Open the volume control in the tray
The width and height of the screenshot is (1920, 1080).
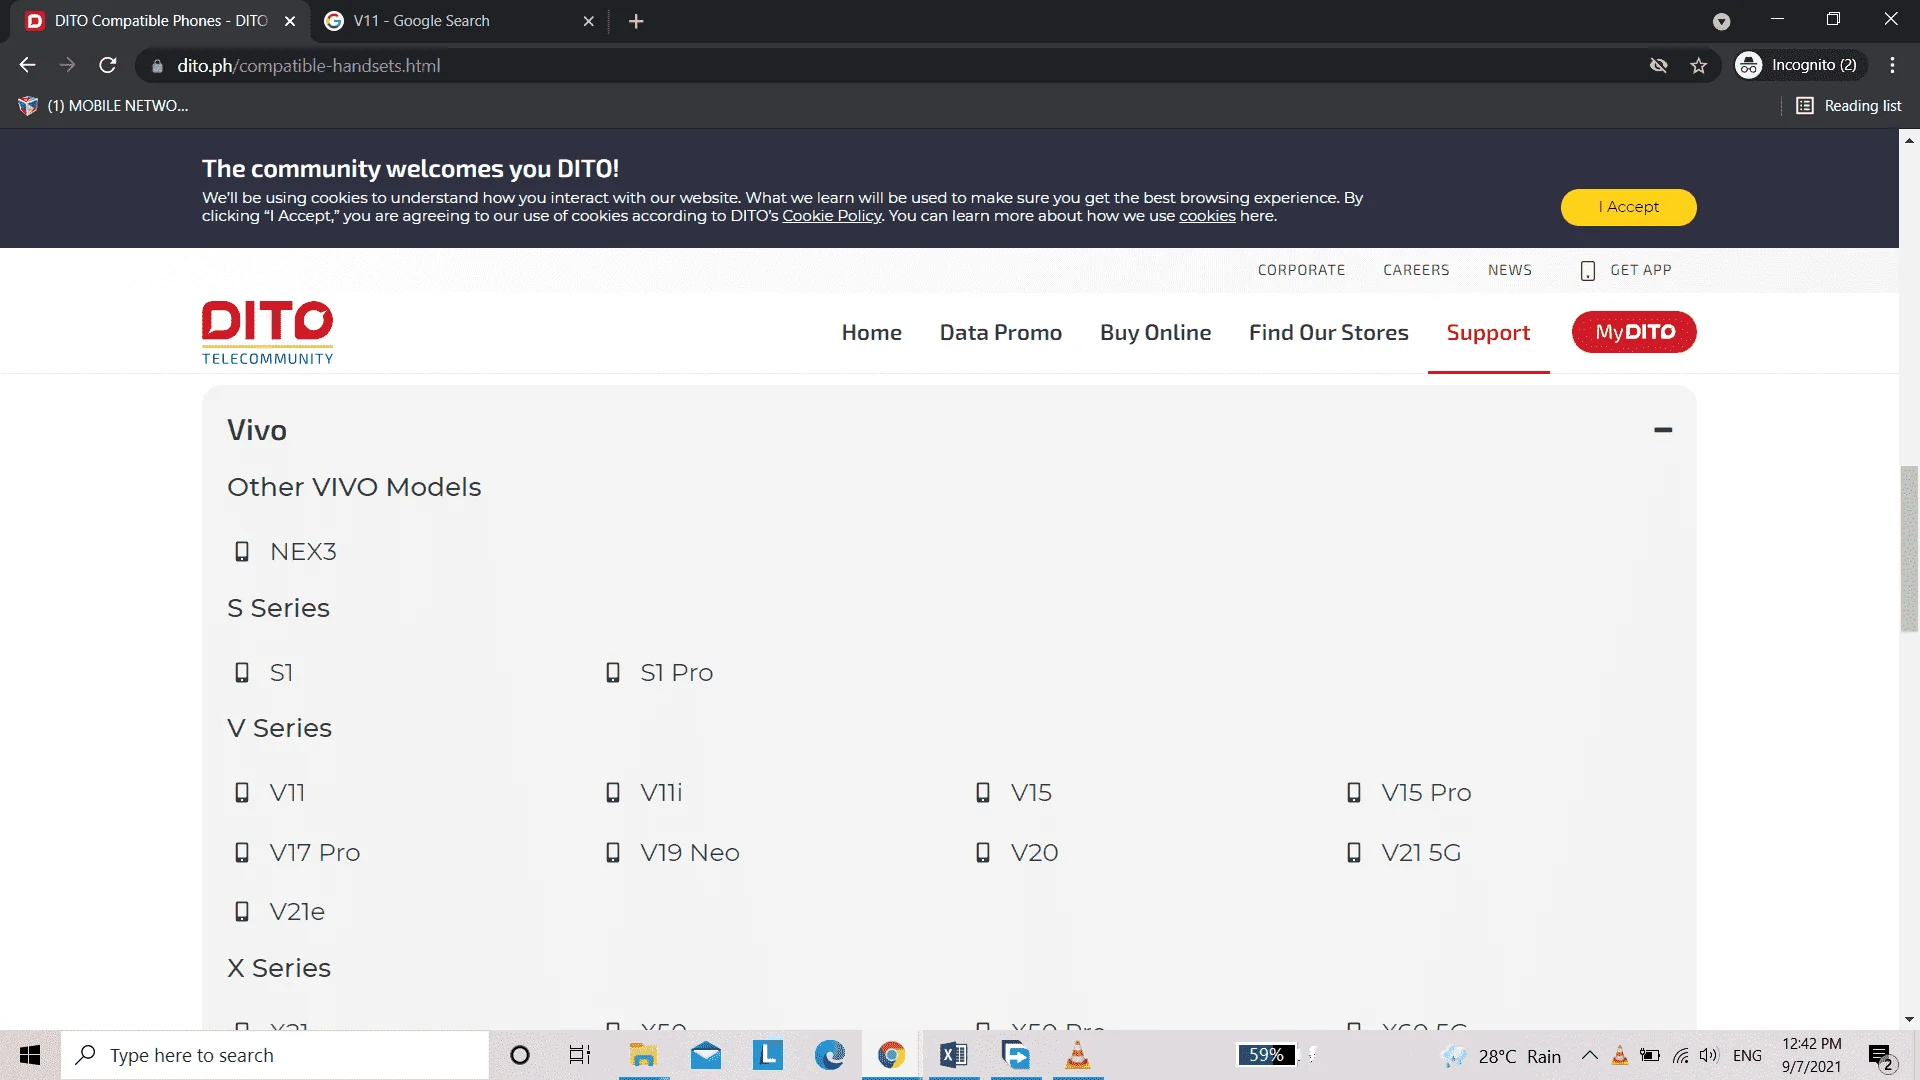click(1709, 1055)
